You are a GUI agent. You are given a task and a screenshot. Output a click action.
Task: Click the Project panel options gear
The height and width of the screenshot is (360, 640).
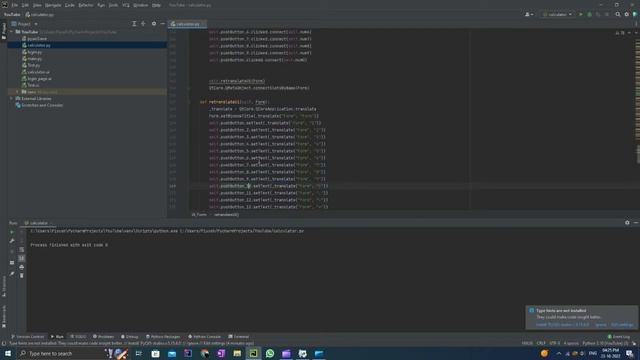(x=154, y=24)
